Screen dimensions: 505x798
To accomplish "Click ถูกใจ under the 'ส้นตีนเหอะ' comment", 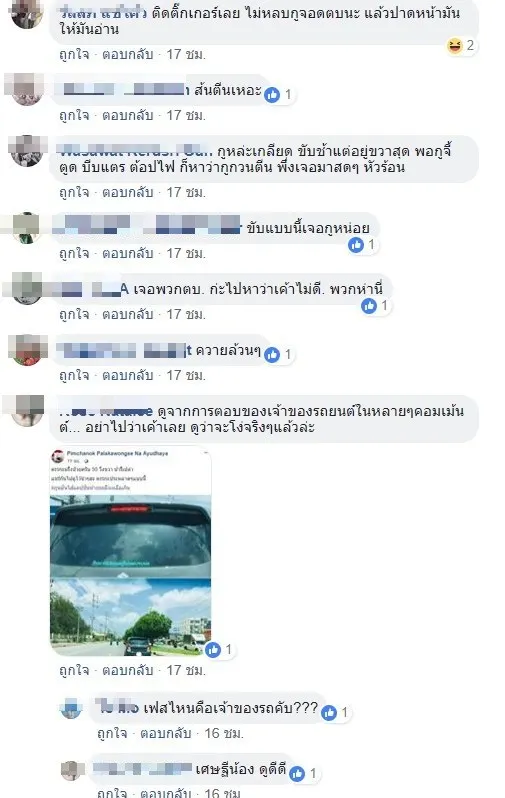I will 74,116.
